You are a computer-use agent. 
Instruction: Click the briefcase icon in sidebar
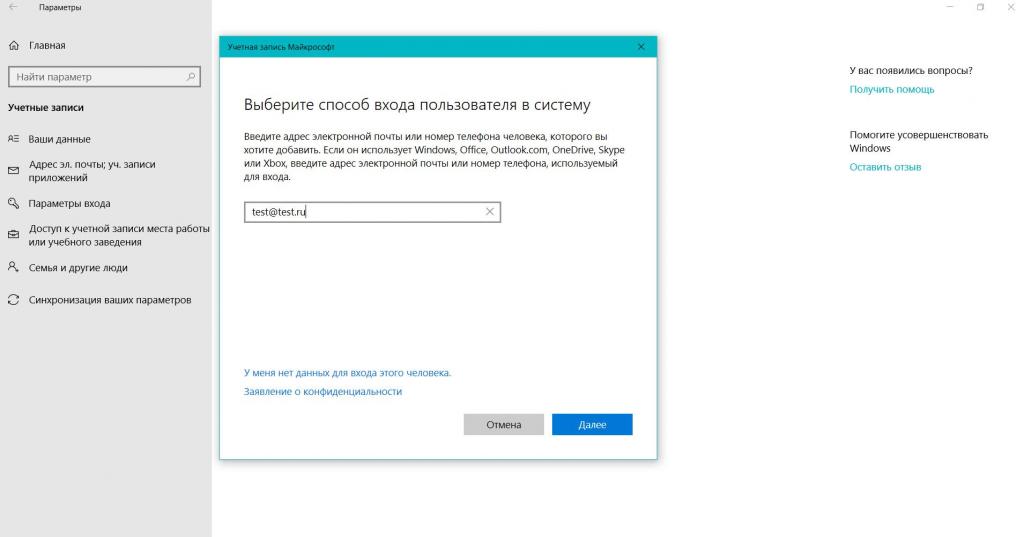tap(14, 234)
